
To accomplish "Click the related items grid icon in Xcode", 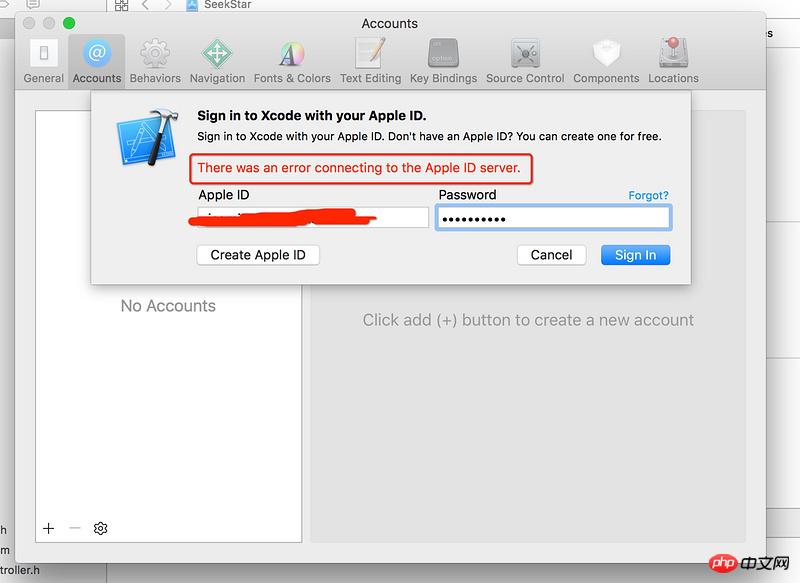I will point(121,5).
